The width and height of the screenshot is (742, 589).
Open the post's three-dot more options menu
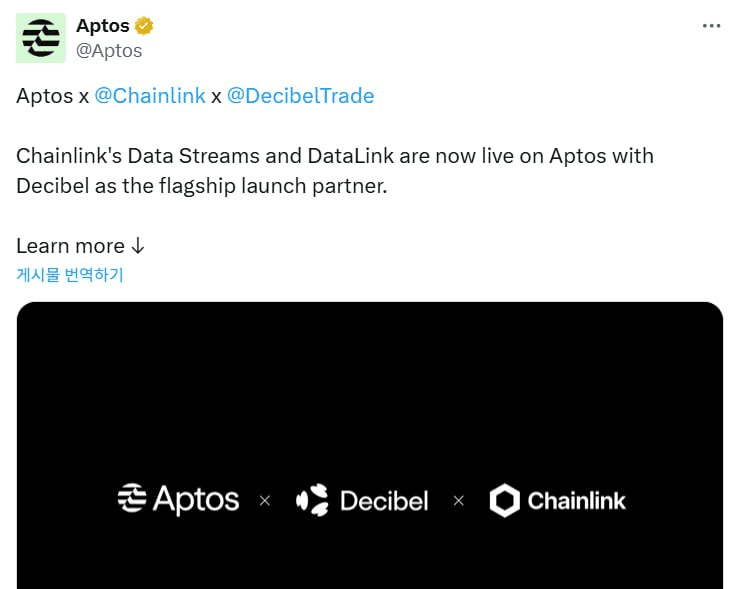click(x=711, y=26)
